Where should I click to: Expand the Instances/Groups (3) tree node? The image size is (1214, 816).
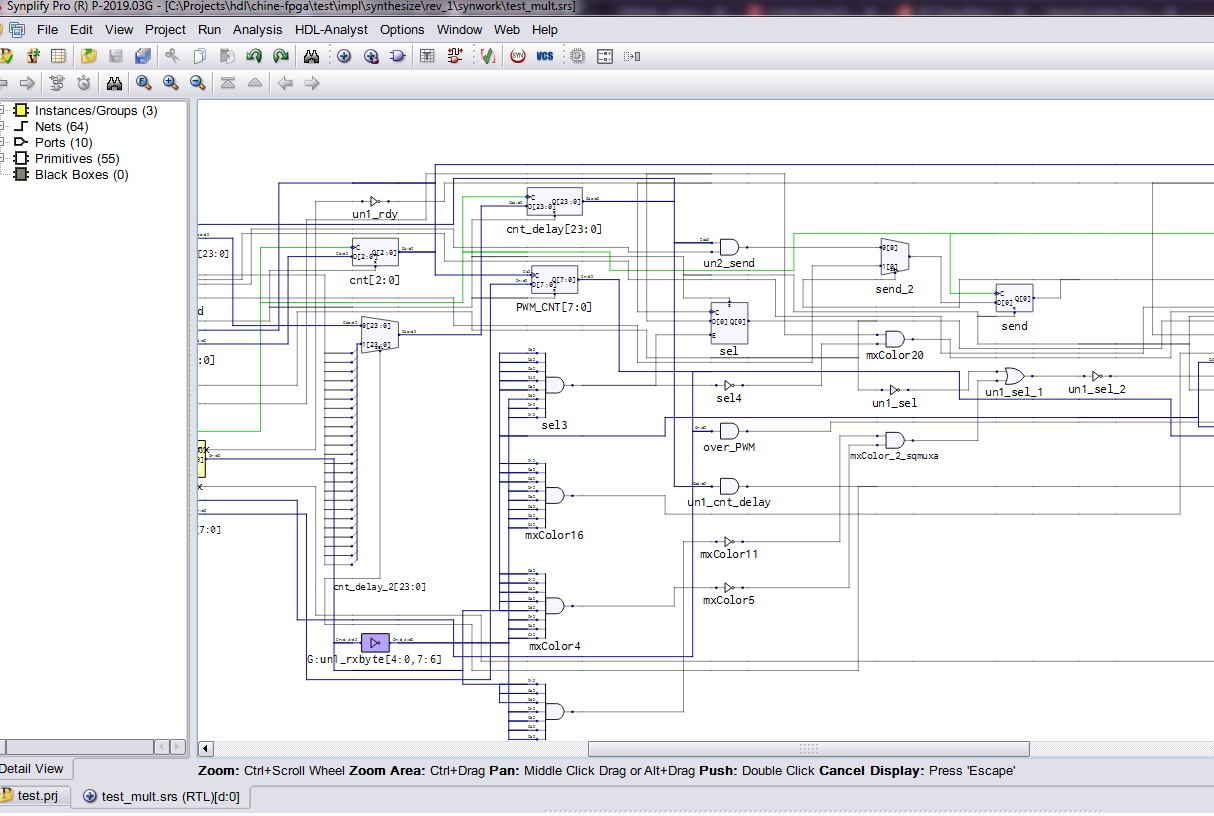[x=3, y=111]
